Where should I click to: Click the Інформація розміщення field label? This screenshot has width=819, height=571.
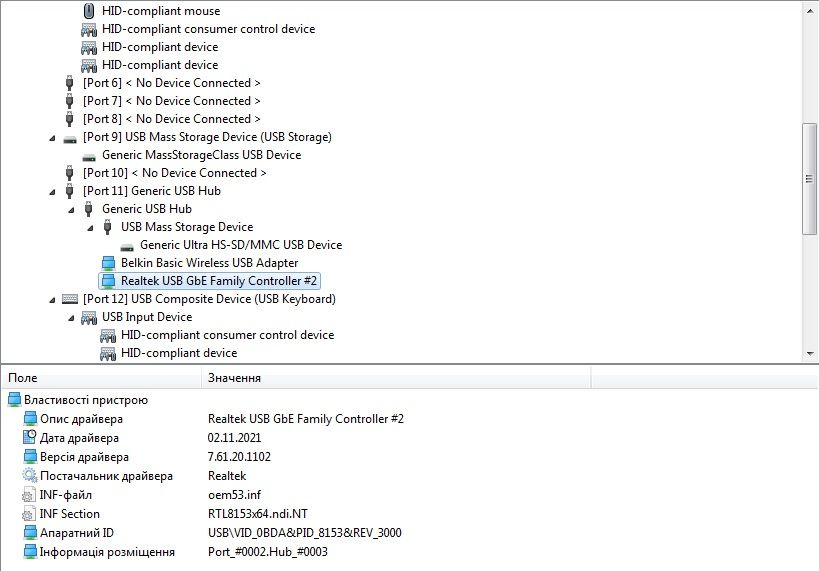point(107,552)
